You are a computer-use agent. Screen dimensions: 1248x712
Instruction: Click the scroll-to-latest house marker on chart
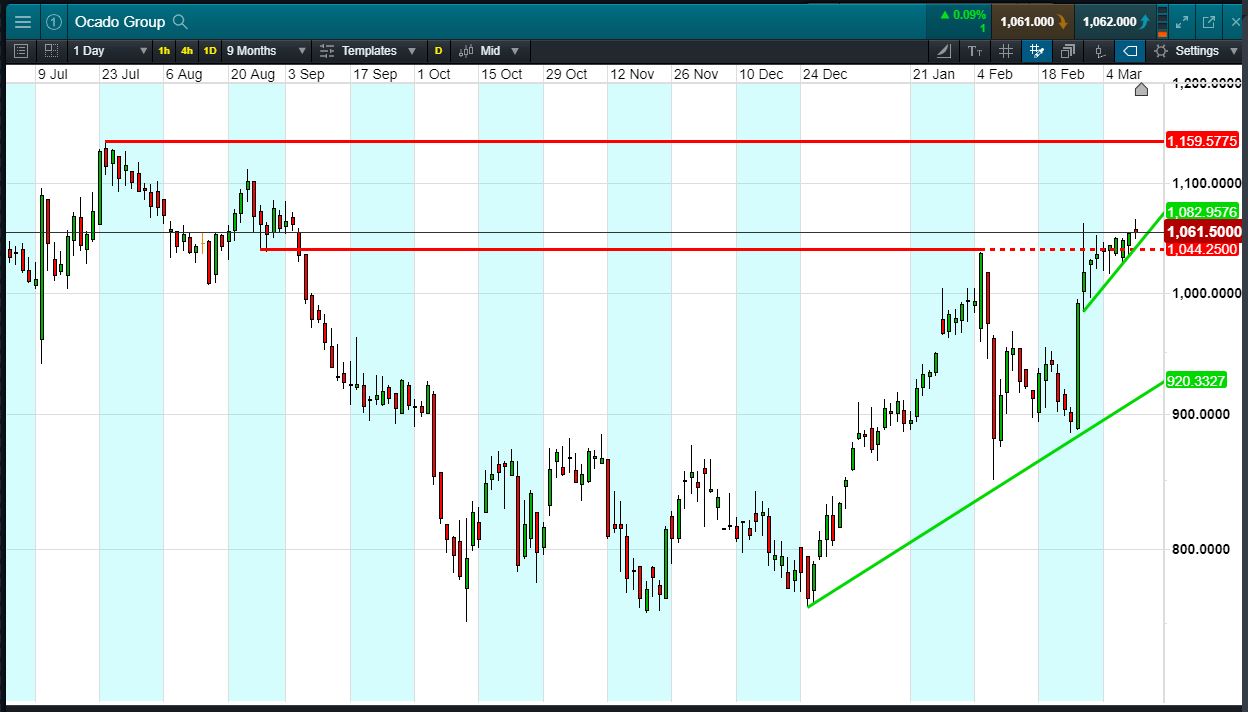[1141, 90]
